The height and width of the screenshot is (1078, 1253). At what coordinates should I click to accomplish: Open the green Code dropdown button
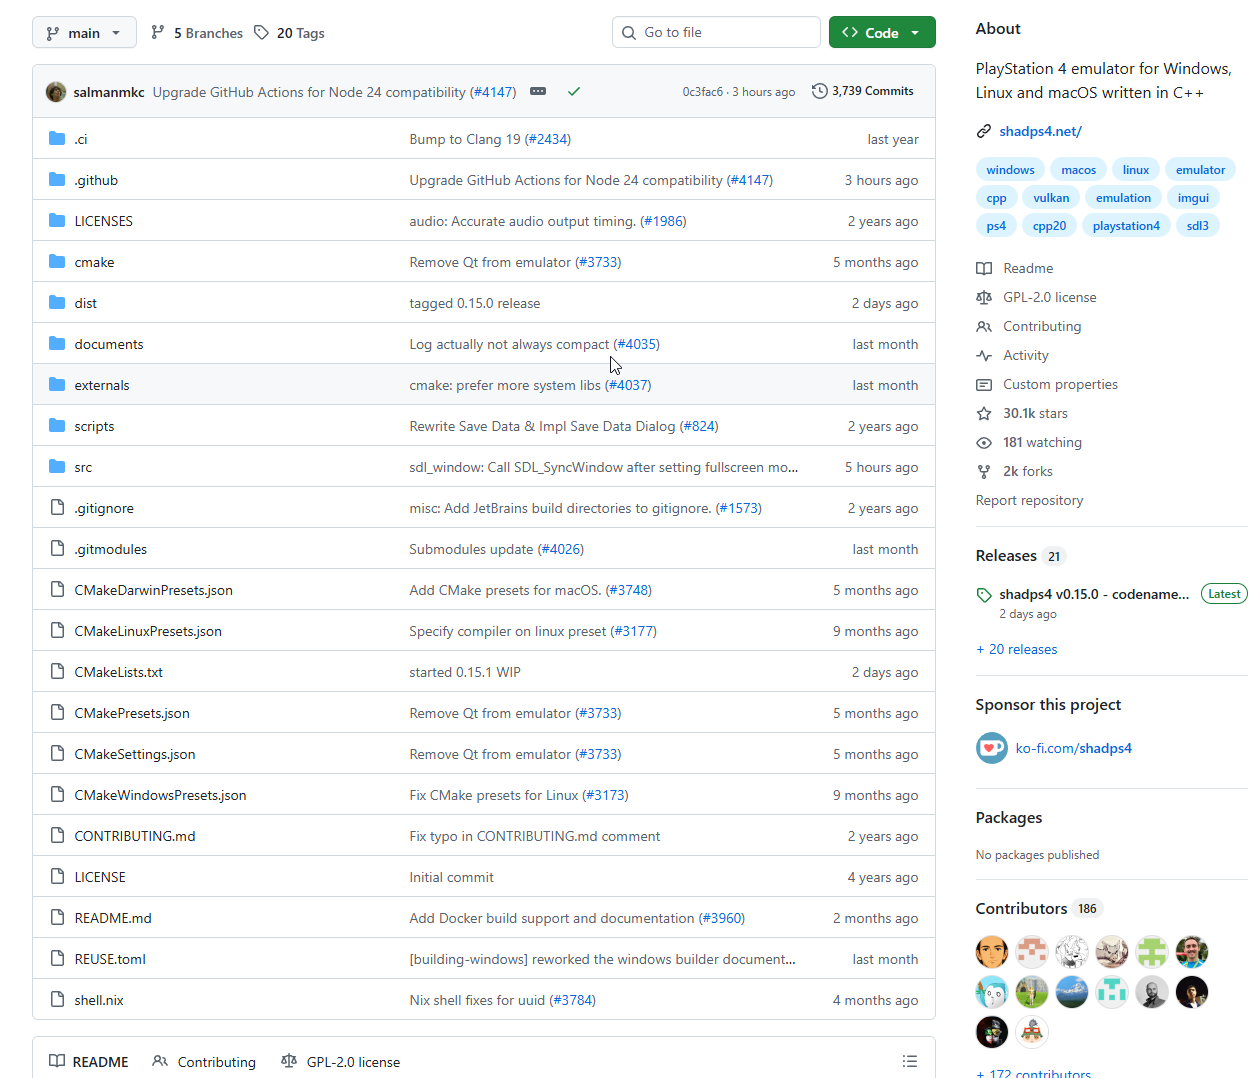(x=882, y=32)
